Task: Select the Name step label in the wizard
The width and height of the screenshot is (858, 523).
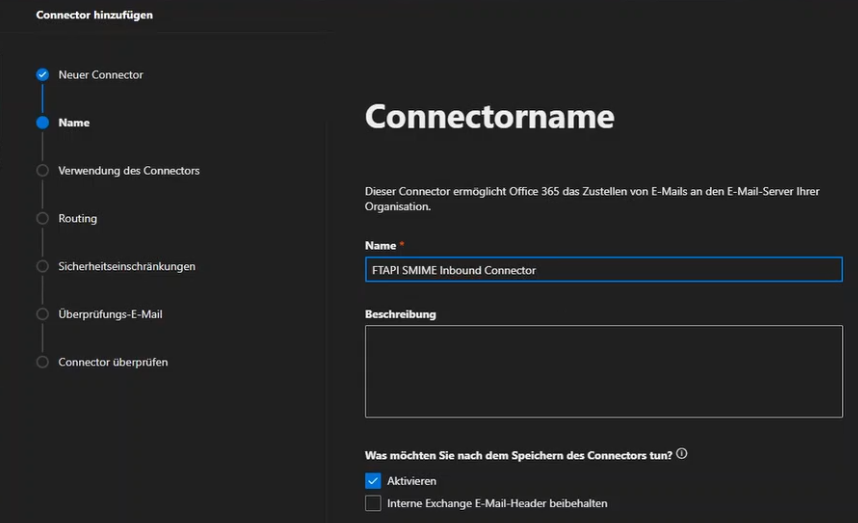Action: pyautogui.click(x=74, y=123)
